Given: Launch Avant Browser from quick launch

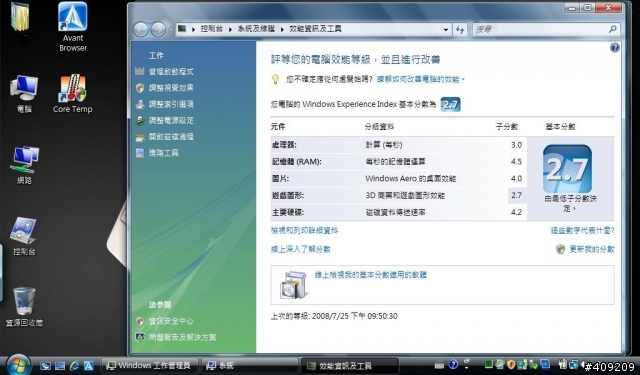Looking at the screenshot, I should click(89, 366).
